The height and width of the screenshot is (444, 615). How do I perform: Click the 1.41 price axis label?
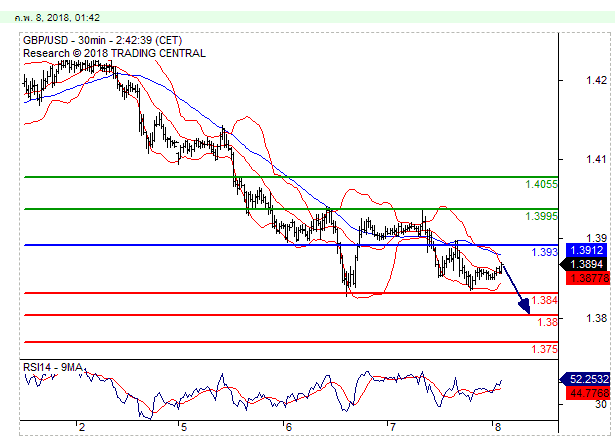coord(596,159)
